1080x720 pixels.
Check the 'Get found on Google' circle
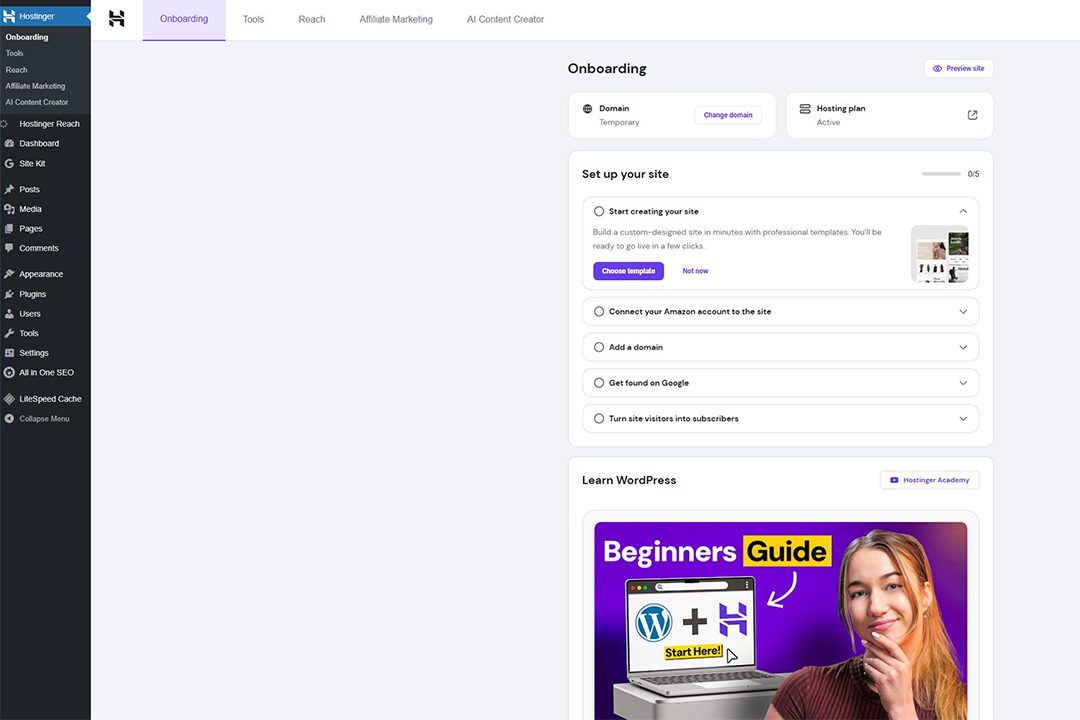(x=599, y=383)
